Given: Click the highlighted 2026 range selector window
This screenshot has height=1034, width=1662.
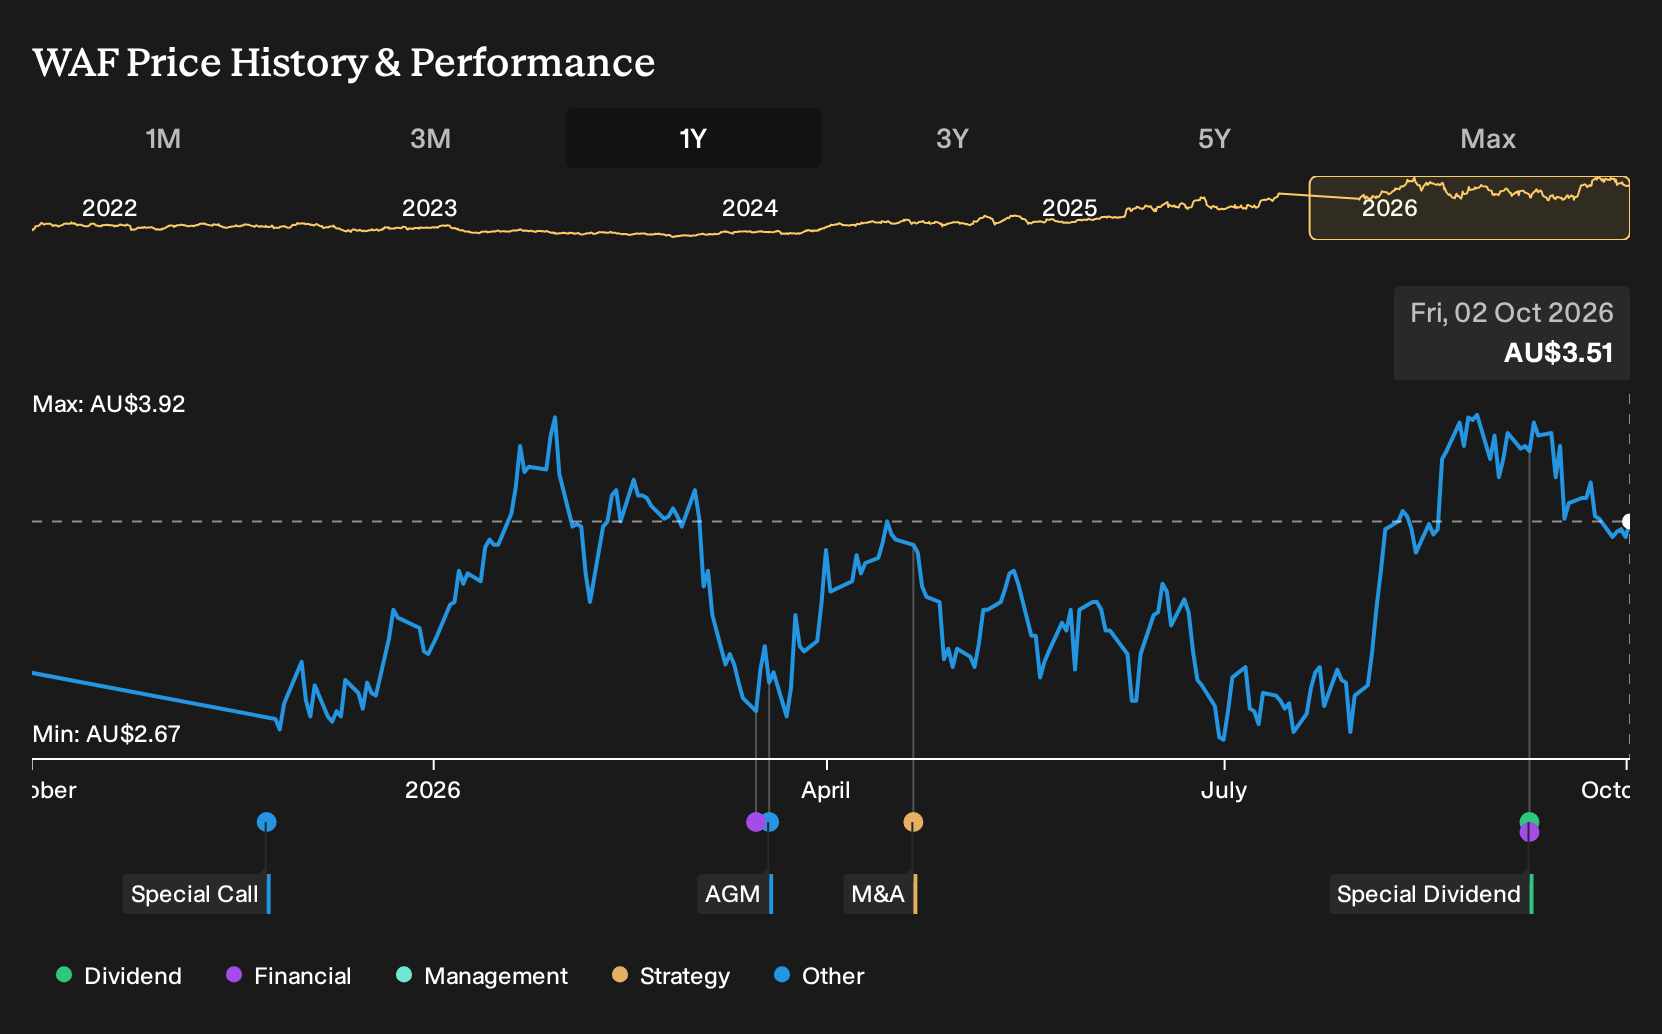Looking at the screenshot, I should point(1469,208).
